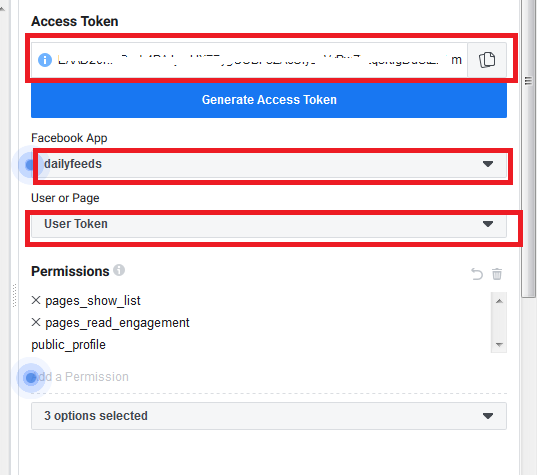Click the permissions list scroll-up arrow

[499, 301]
